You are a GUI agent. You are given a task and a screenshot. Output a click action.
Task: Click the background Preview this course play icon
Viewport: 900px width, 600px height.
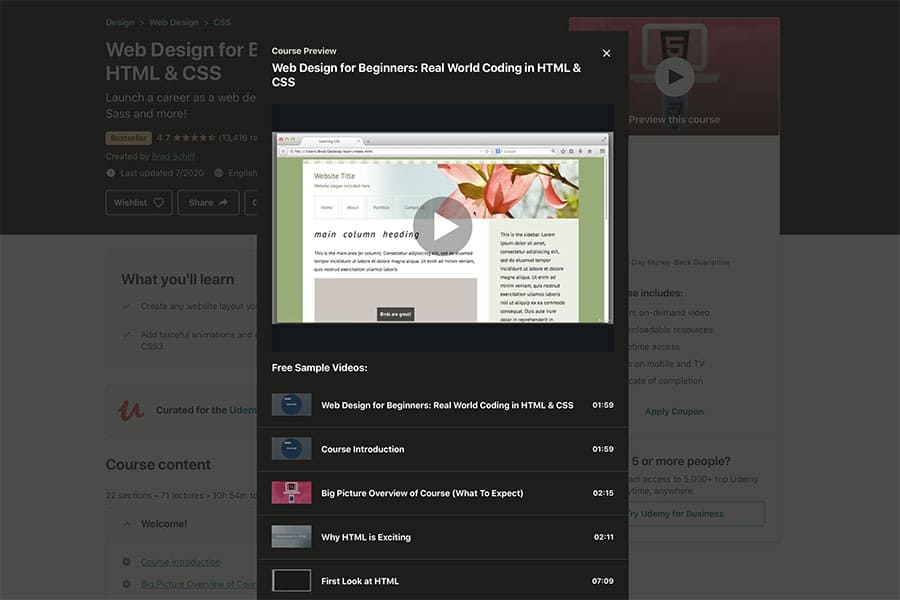pos(674,76)
